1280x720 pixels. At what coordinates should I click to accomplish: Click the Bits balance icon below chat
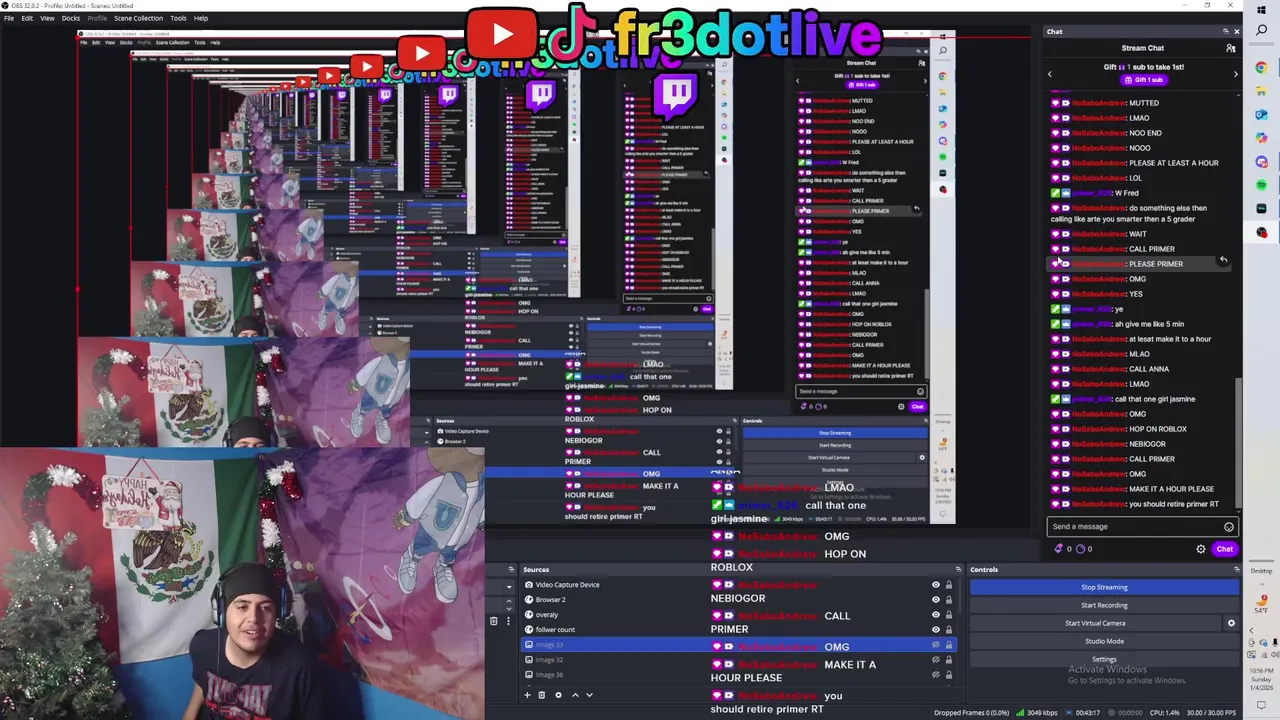(x=1059, y=549)
